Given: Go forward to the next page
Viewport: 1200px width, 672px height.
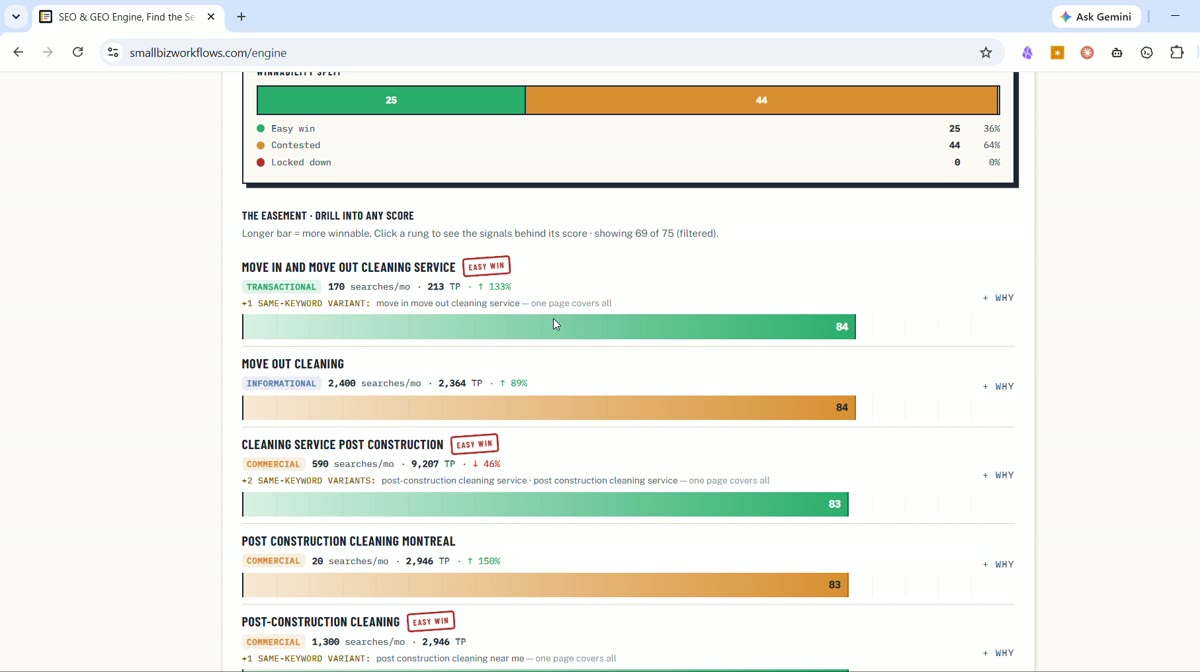Looking at the screenshot, I should tap(48, 52).
